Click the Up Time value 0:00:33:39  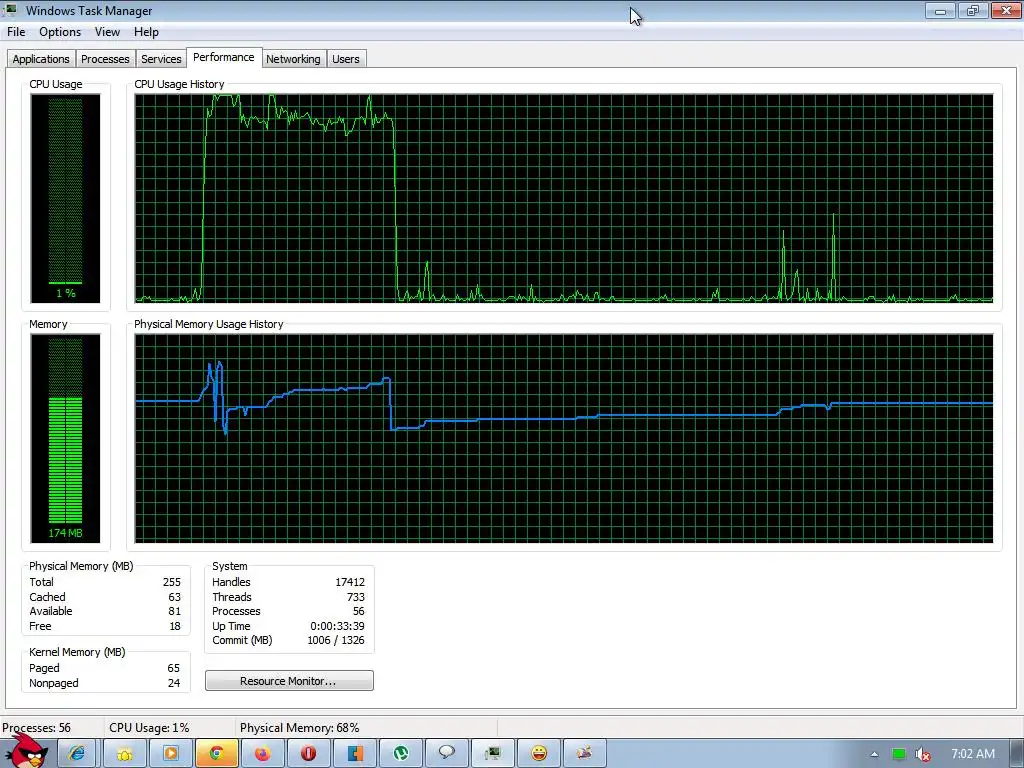[x=338, y=626]
